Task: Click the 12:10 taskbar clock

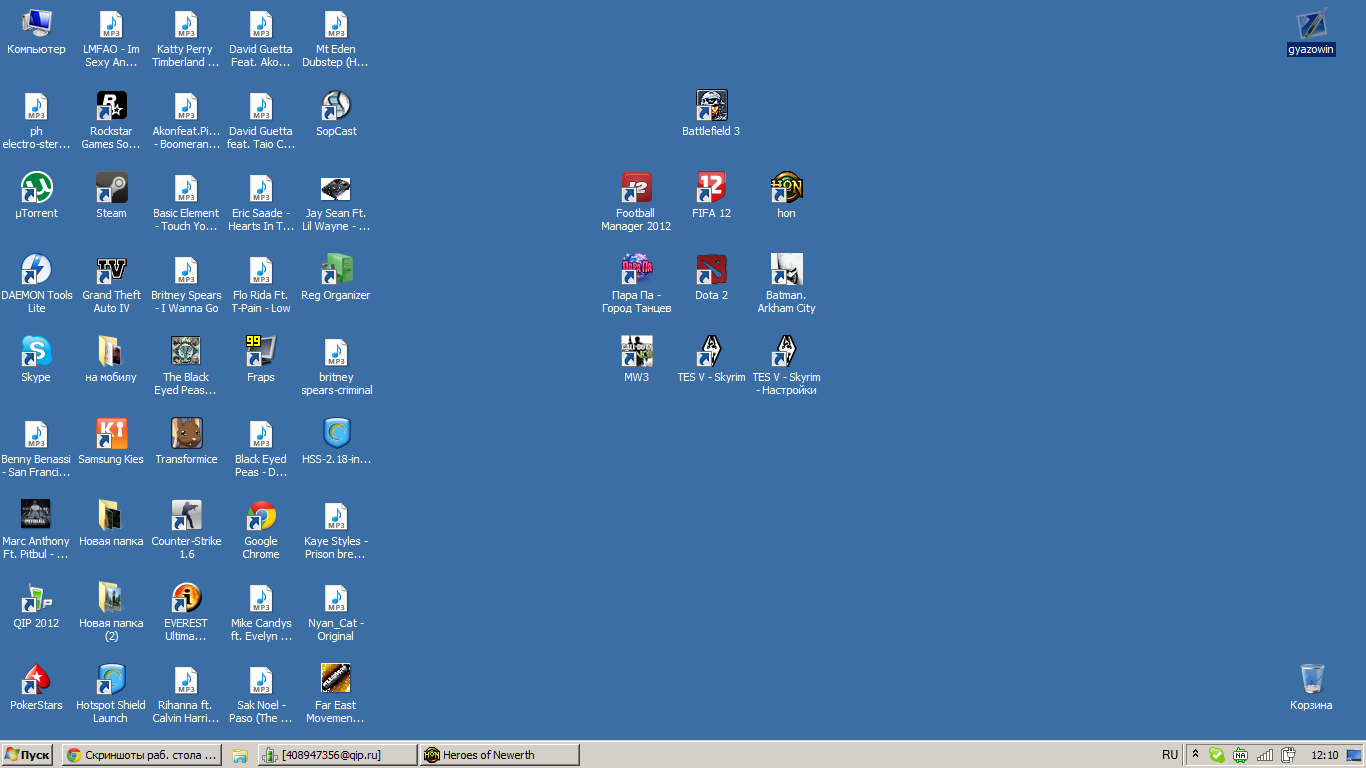Action: click(x=1324, y=755)
